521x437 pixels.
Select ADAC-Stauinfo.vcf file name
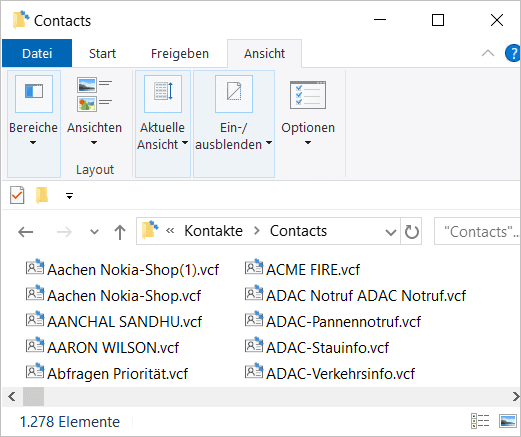pos(327,348)
